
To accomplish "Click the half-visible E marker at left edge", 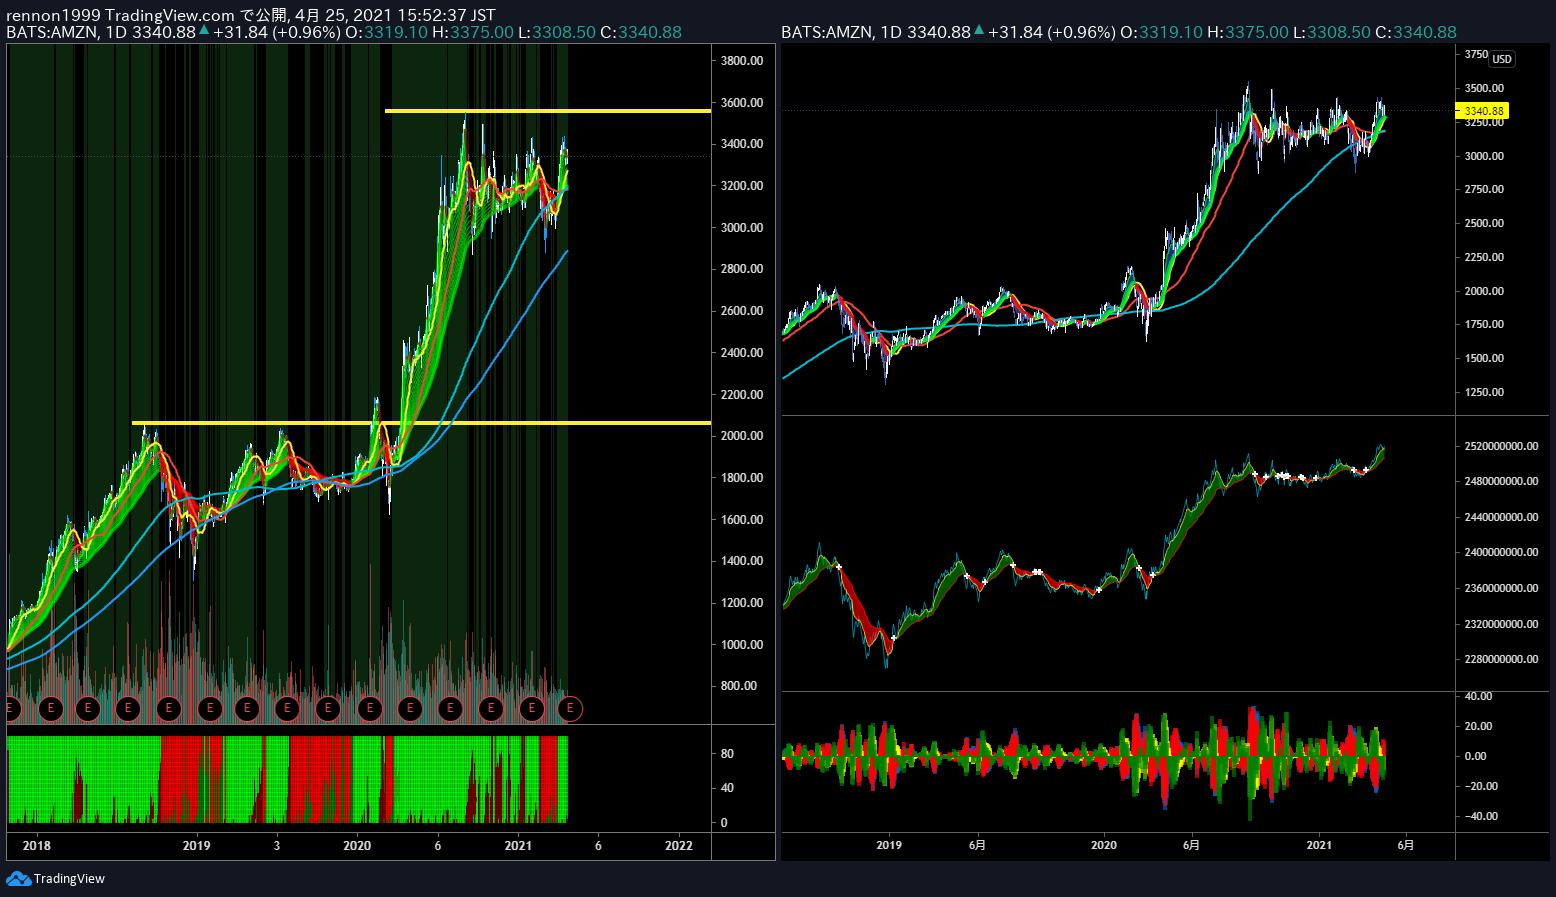I will tap(11, 709).
